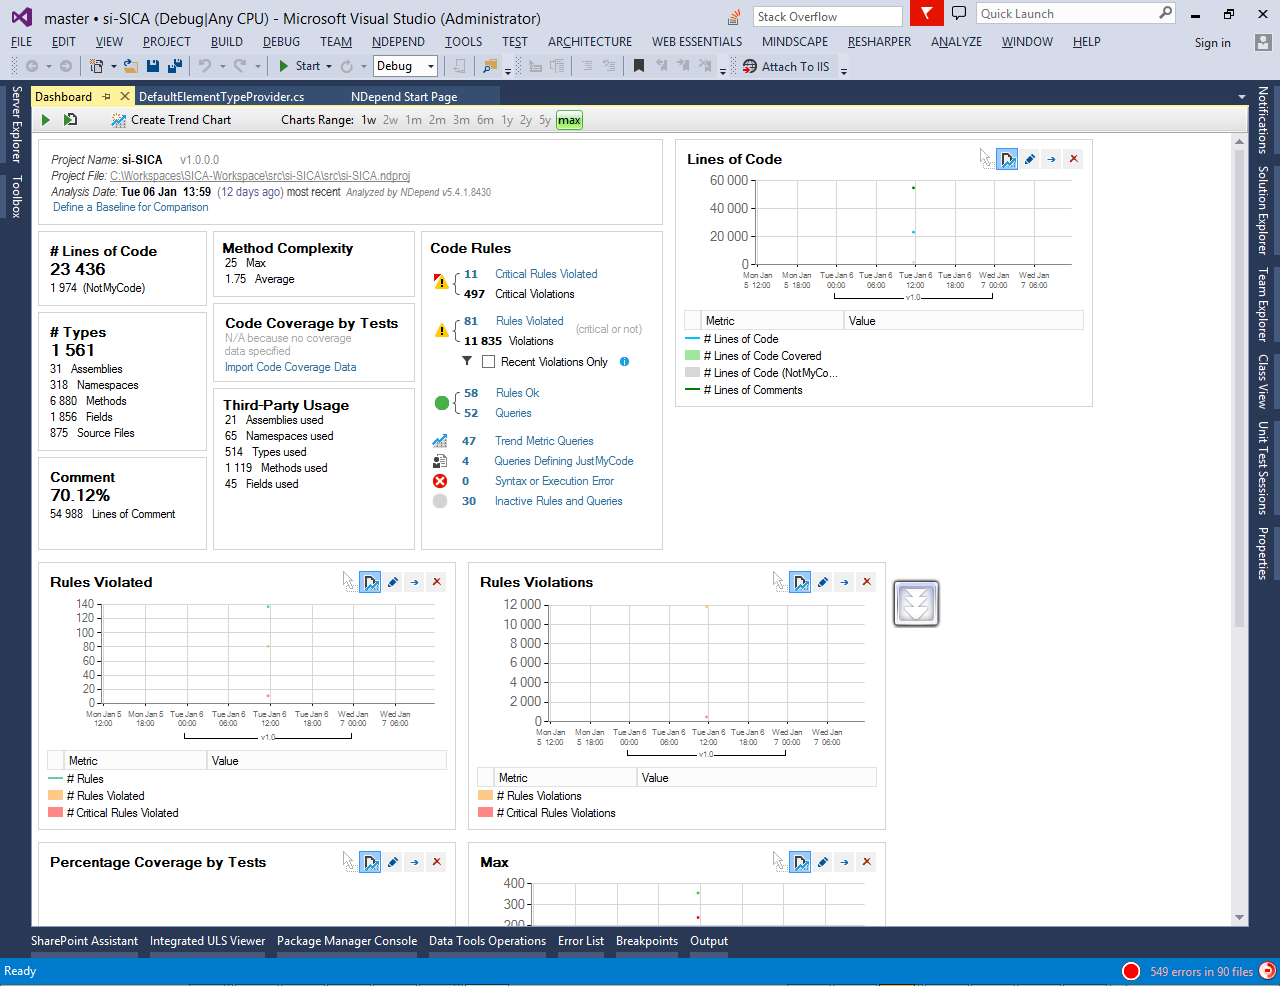Edit the Max chart with pencil icon

click(823, 862)
